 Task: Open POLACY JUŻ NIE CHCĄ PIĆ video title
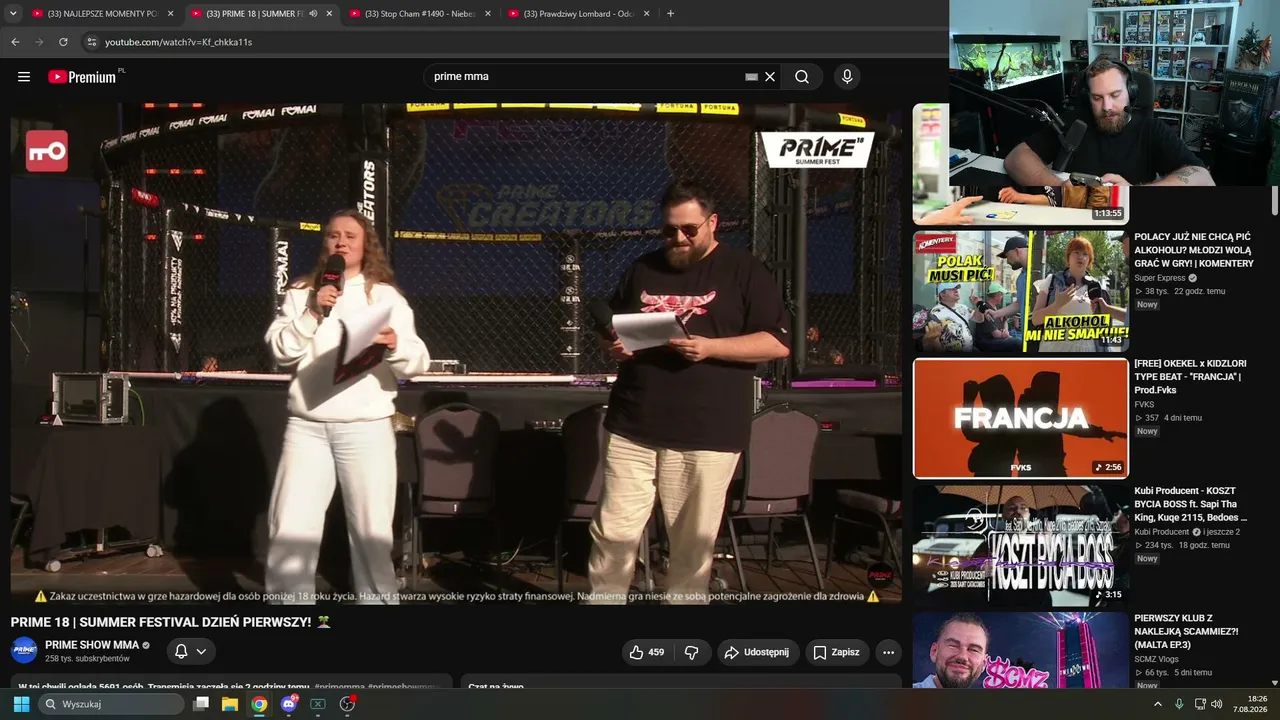(x=1194, y=250)
